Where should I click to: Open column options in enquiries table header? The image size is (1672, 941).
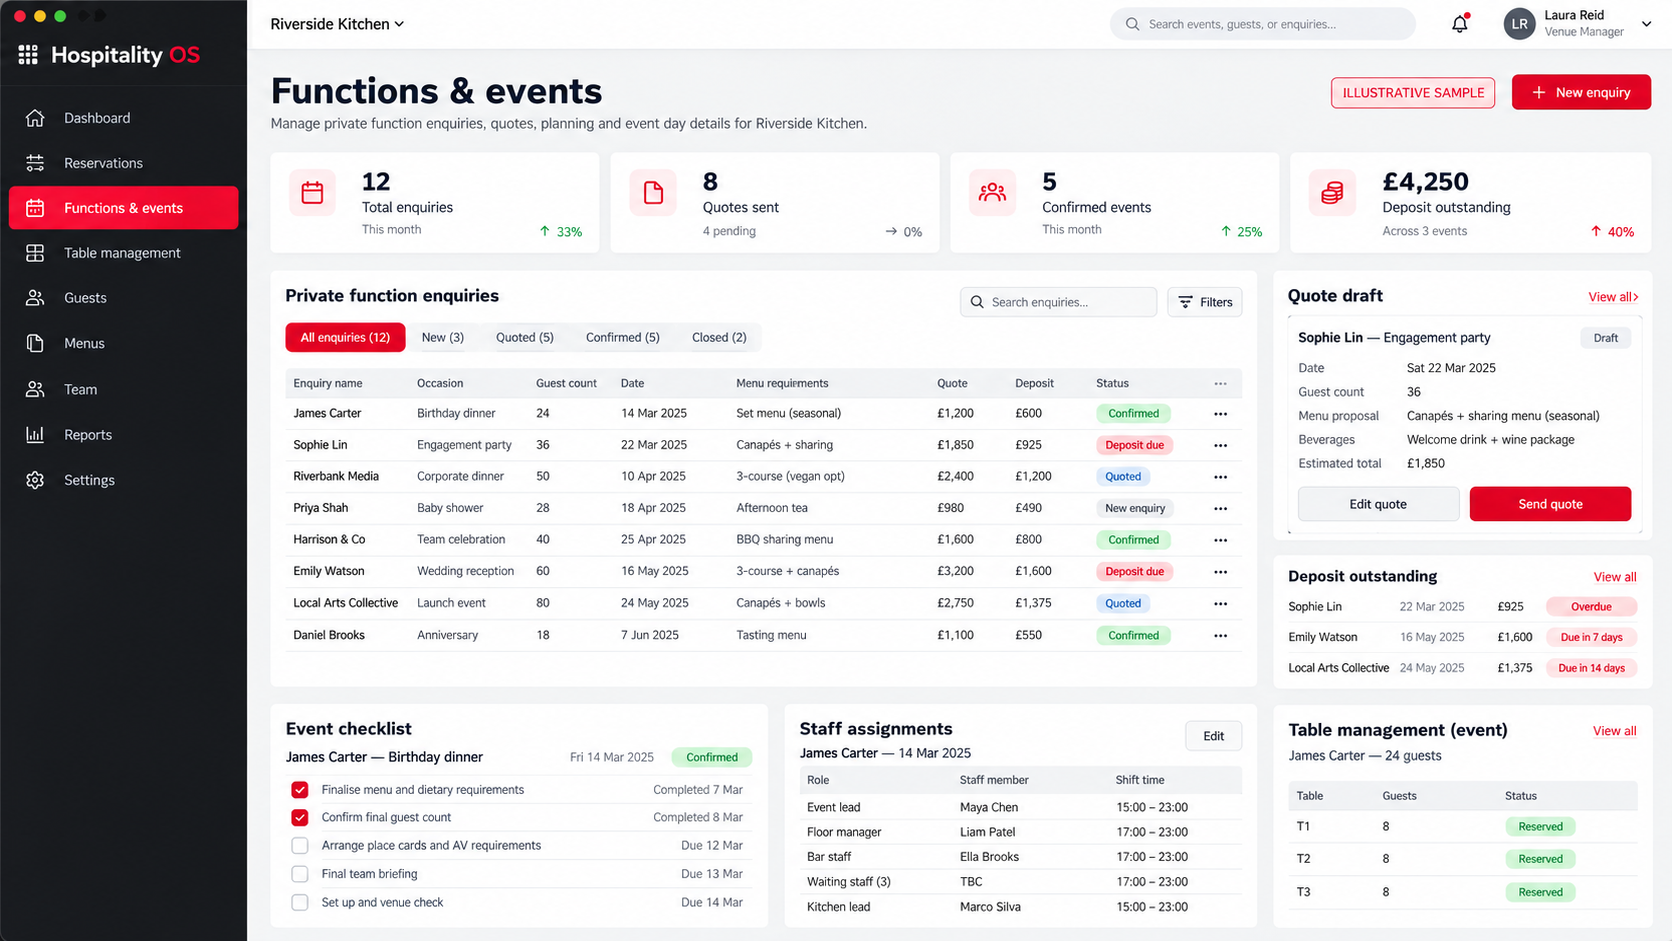[1220, 384]
